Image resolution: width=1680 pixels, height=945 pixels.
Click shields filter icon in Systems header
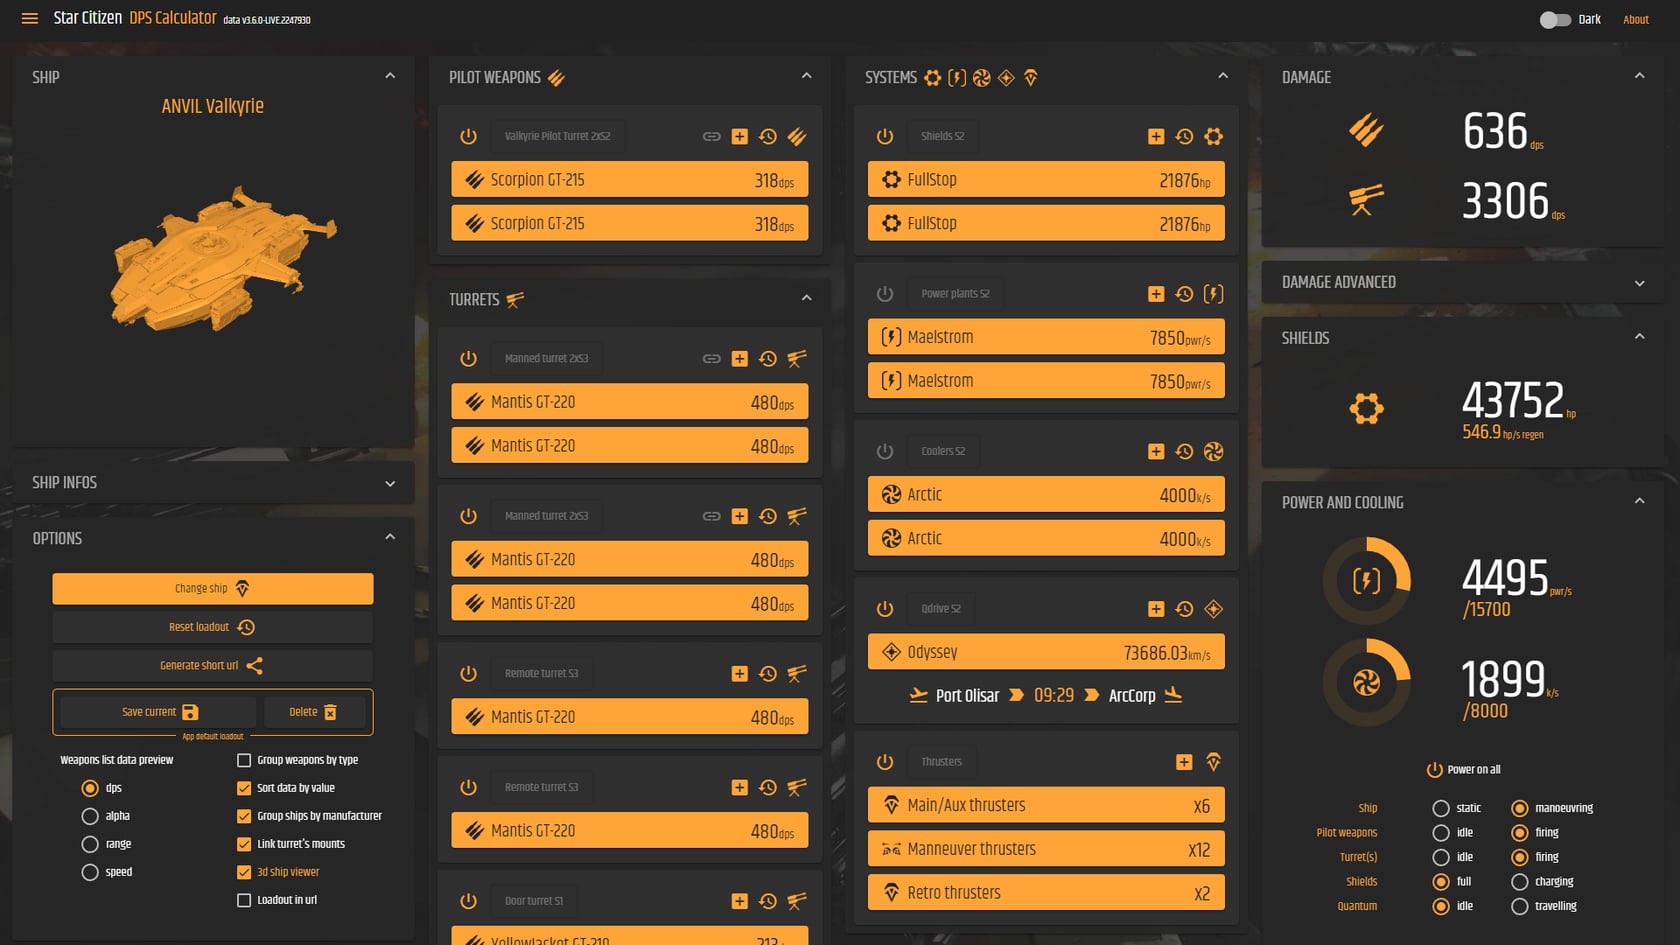click(932, 77)
